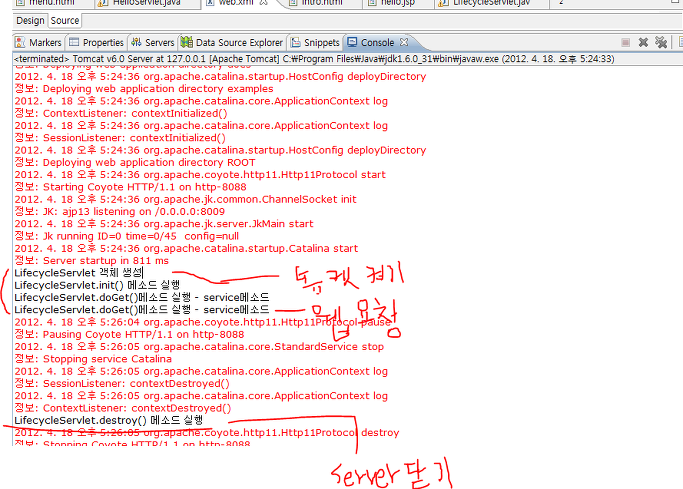This screenshot has width=683, height=489.
Task: Click the Console monitor icon
Action: point(352,42)
